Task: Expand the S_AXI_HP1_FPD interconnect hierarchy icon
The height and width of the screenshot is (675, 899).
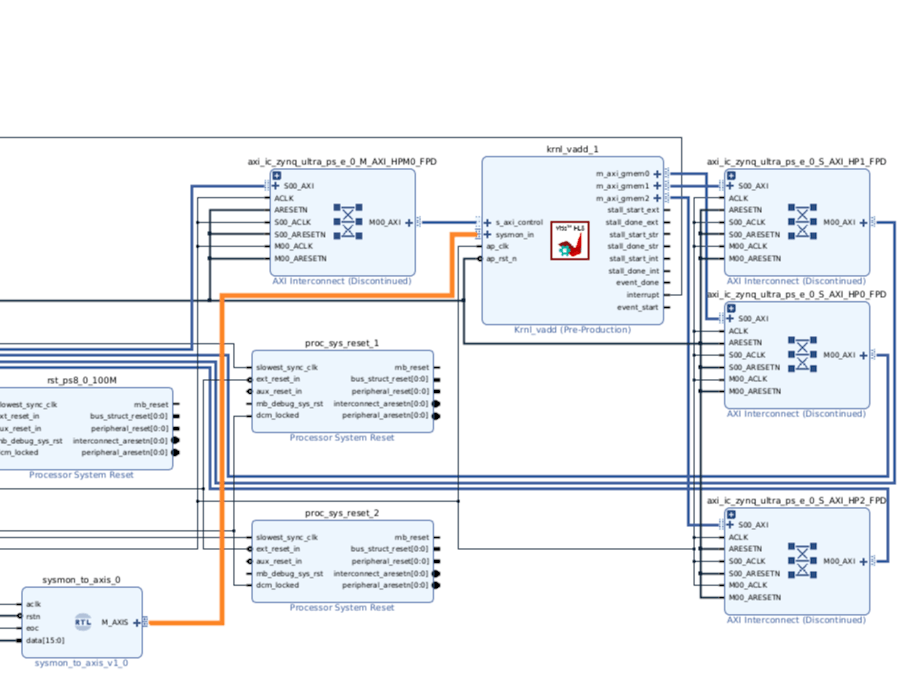Action: 732,175
